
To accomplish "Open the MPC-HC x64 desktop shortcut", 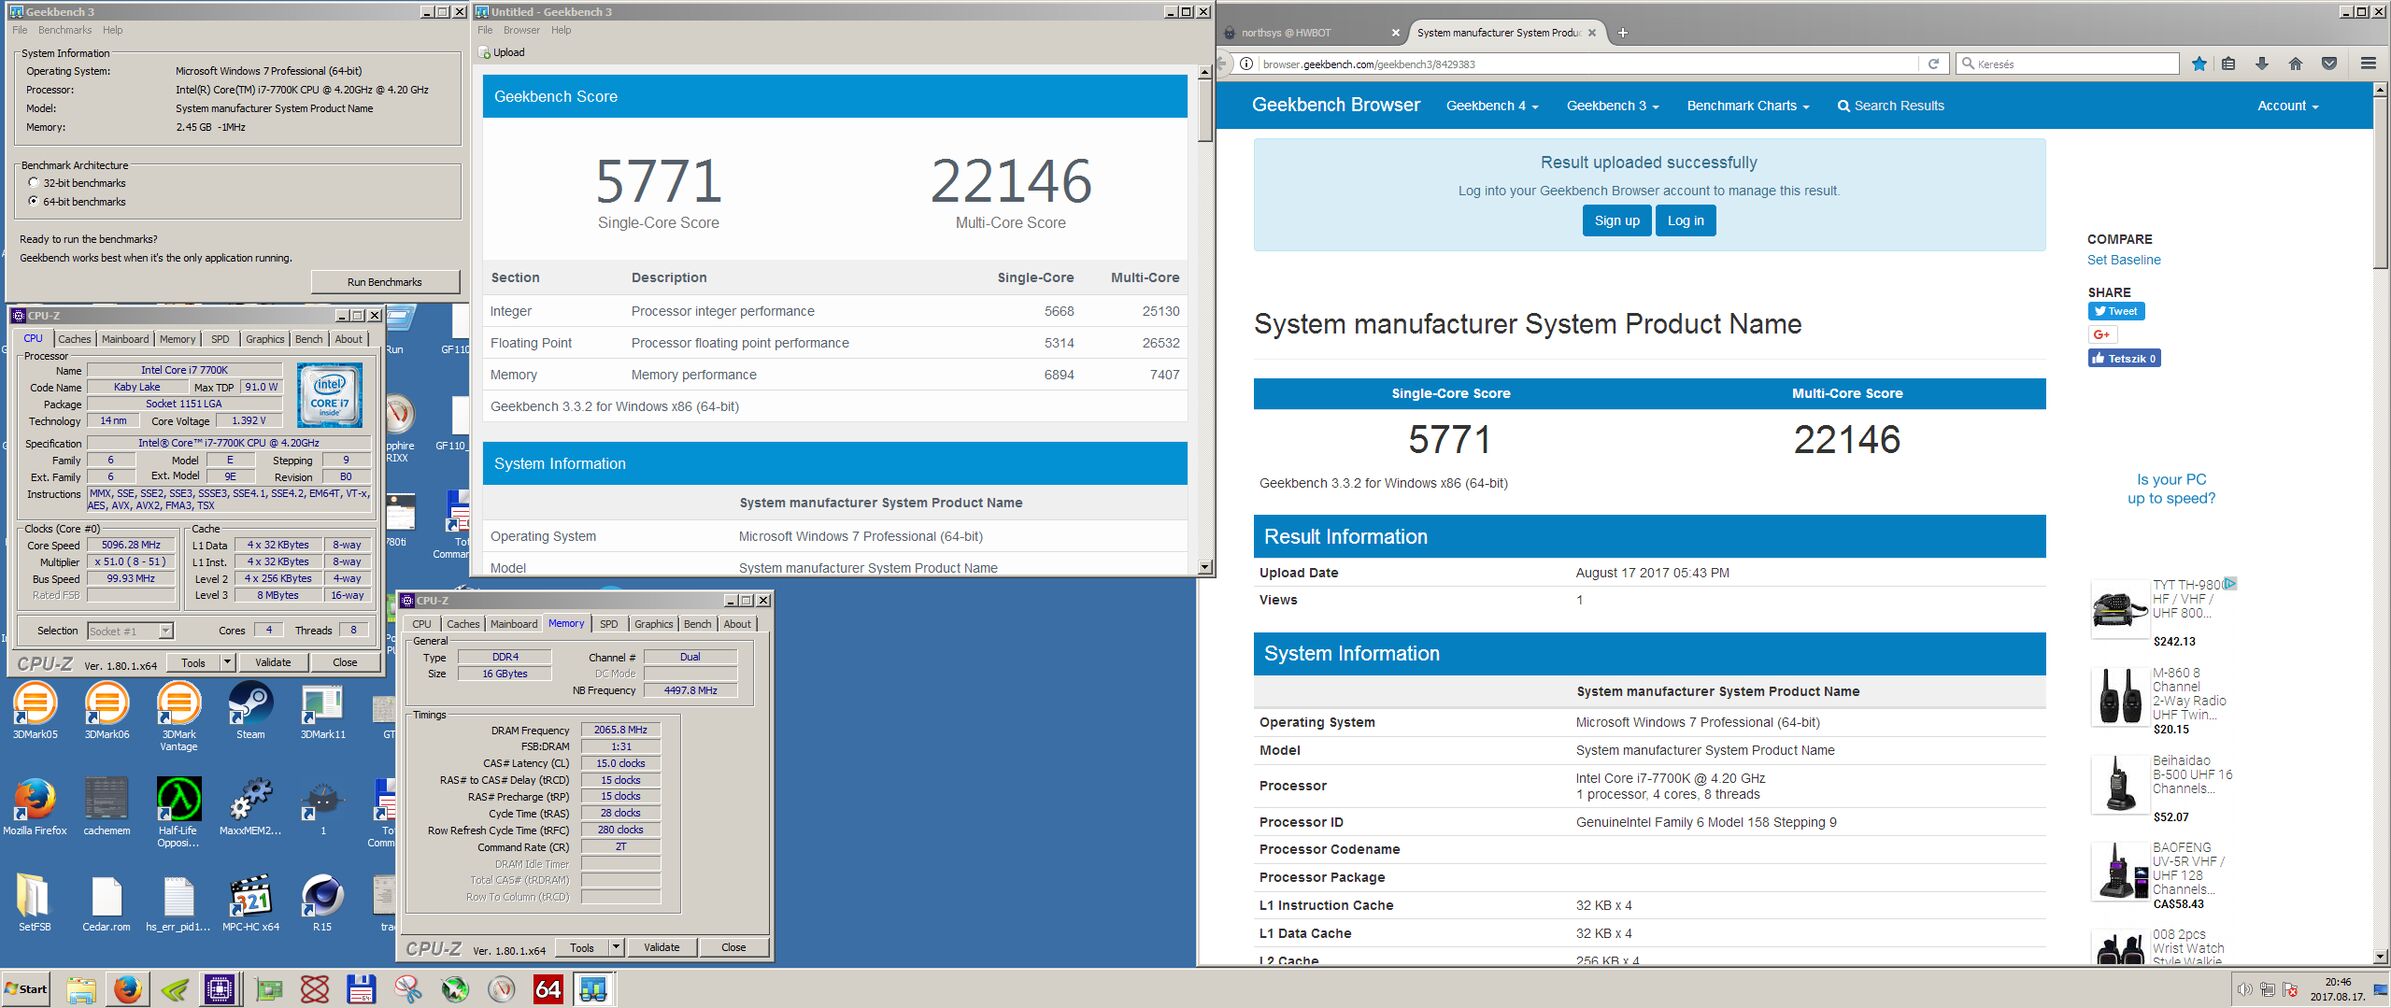I will click(x=251, y=903).
